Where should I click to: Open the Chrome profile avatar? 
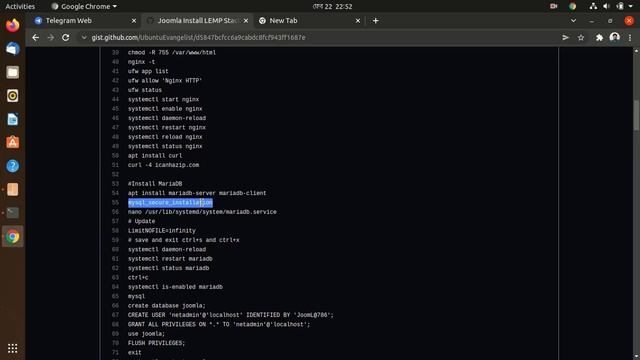(x=615, y=38)
